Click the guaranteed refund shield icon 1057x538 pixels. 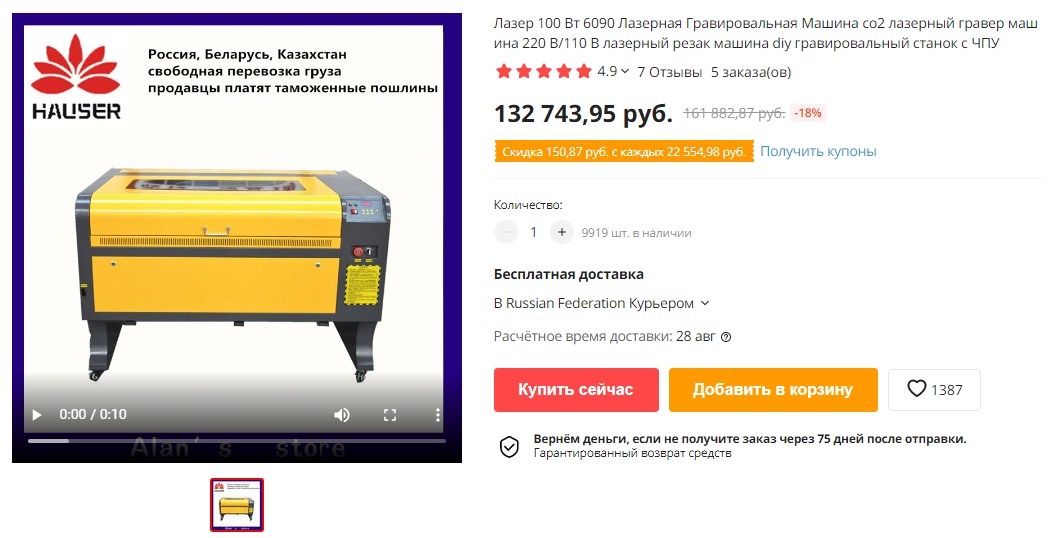[509, 446]
